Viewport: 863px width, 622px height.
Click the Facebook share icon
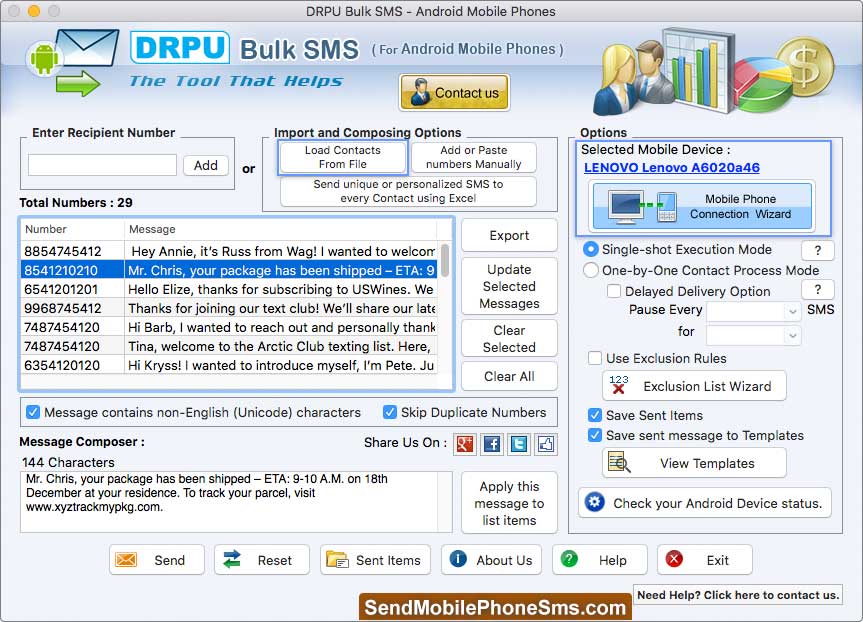click(491, 444)
